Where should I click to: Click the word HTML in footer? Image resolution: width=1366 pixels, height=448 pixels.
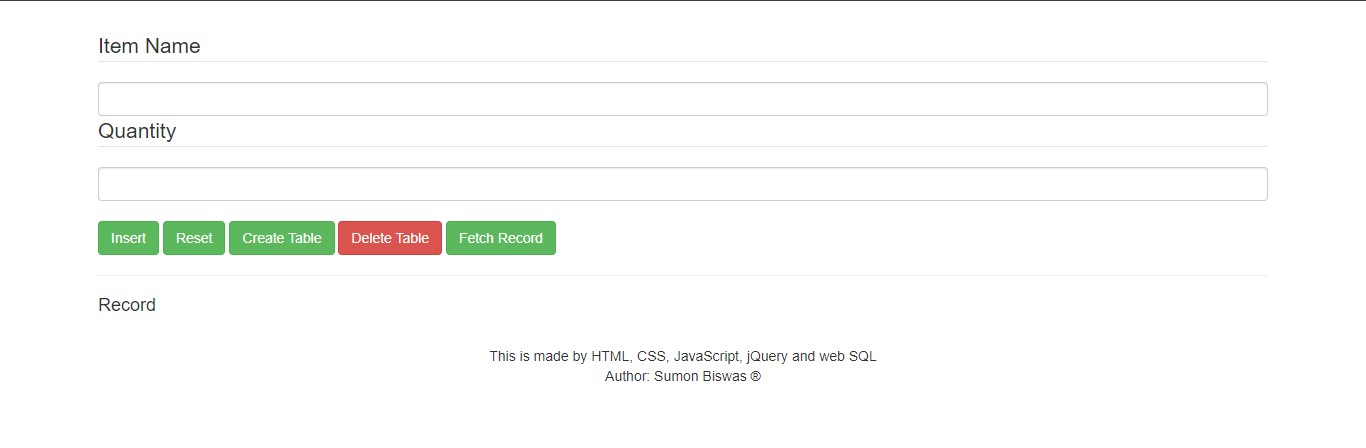[x=611, y=356]
